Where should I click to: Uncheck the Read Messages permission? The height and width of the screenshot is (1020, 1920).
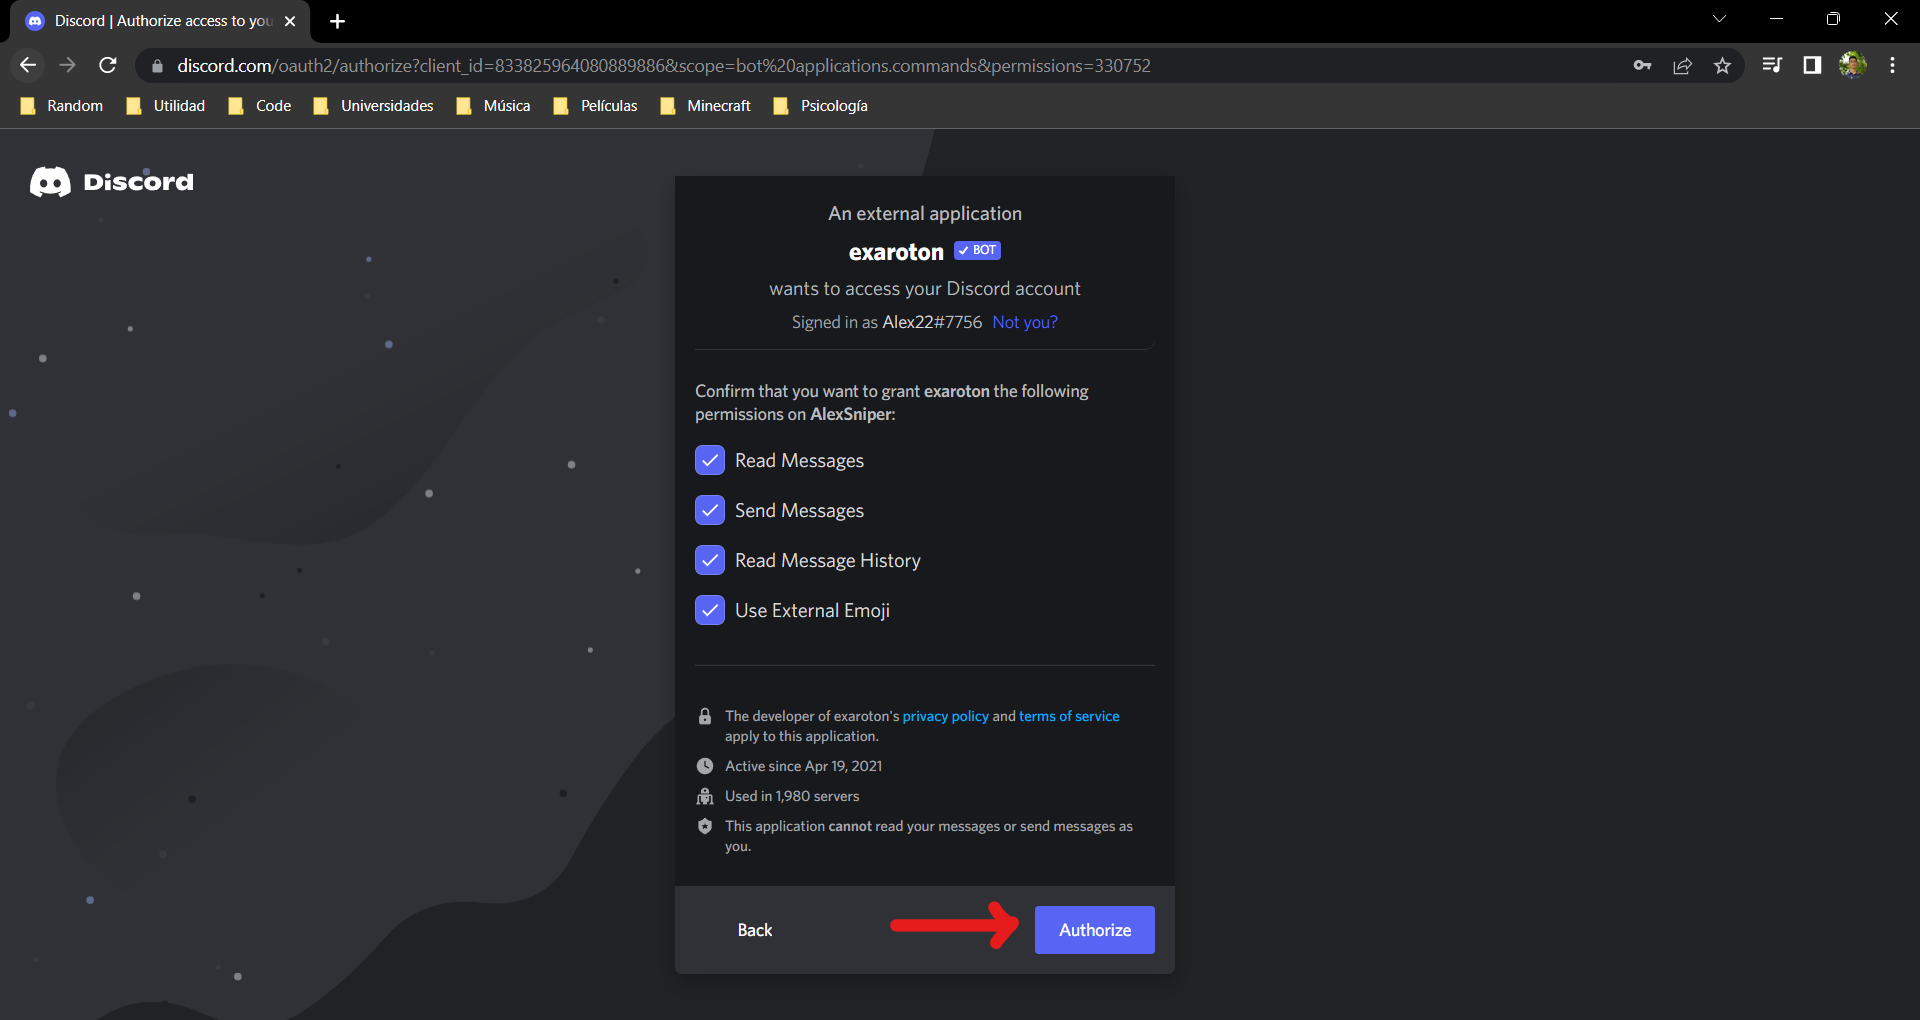point(710,460)
